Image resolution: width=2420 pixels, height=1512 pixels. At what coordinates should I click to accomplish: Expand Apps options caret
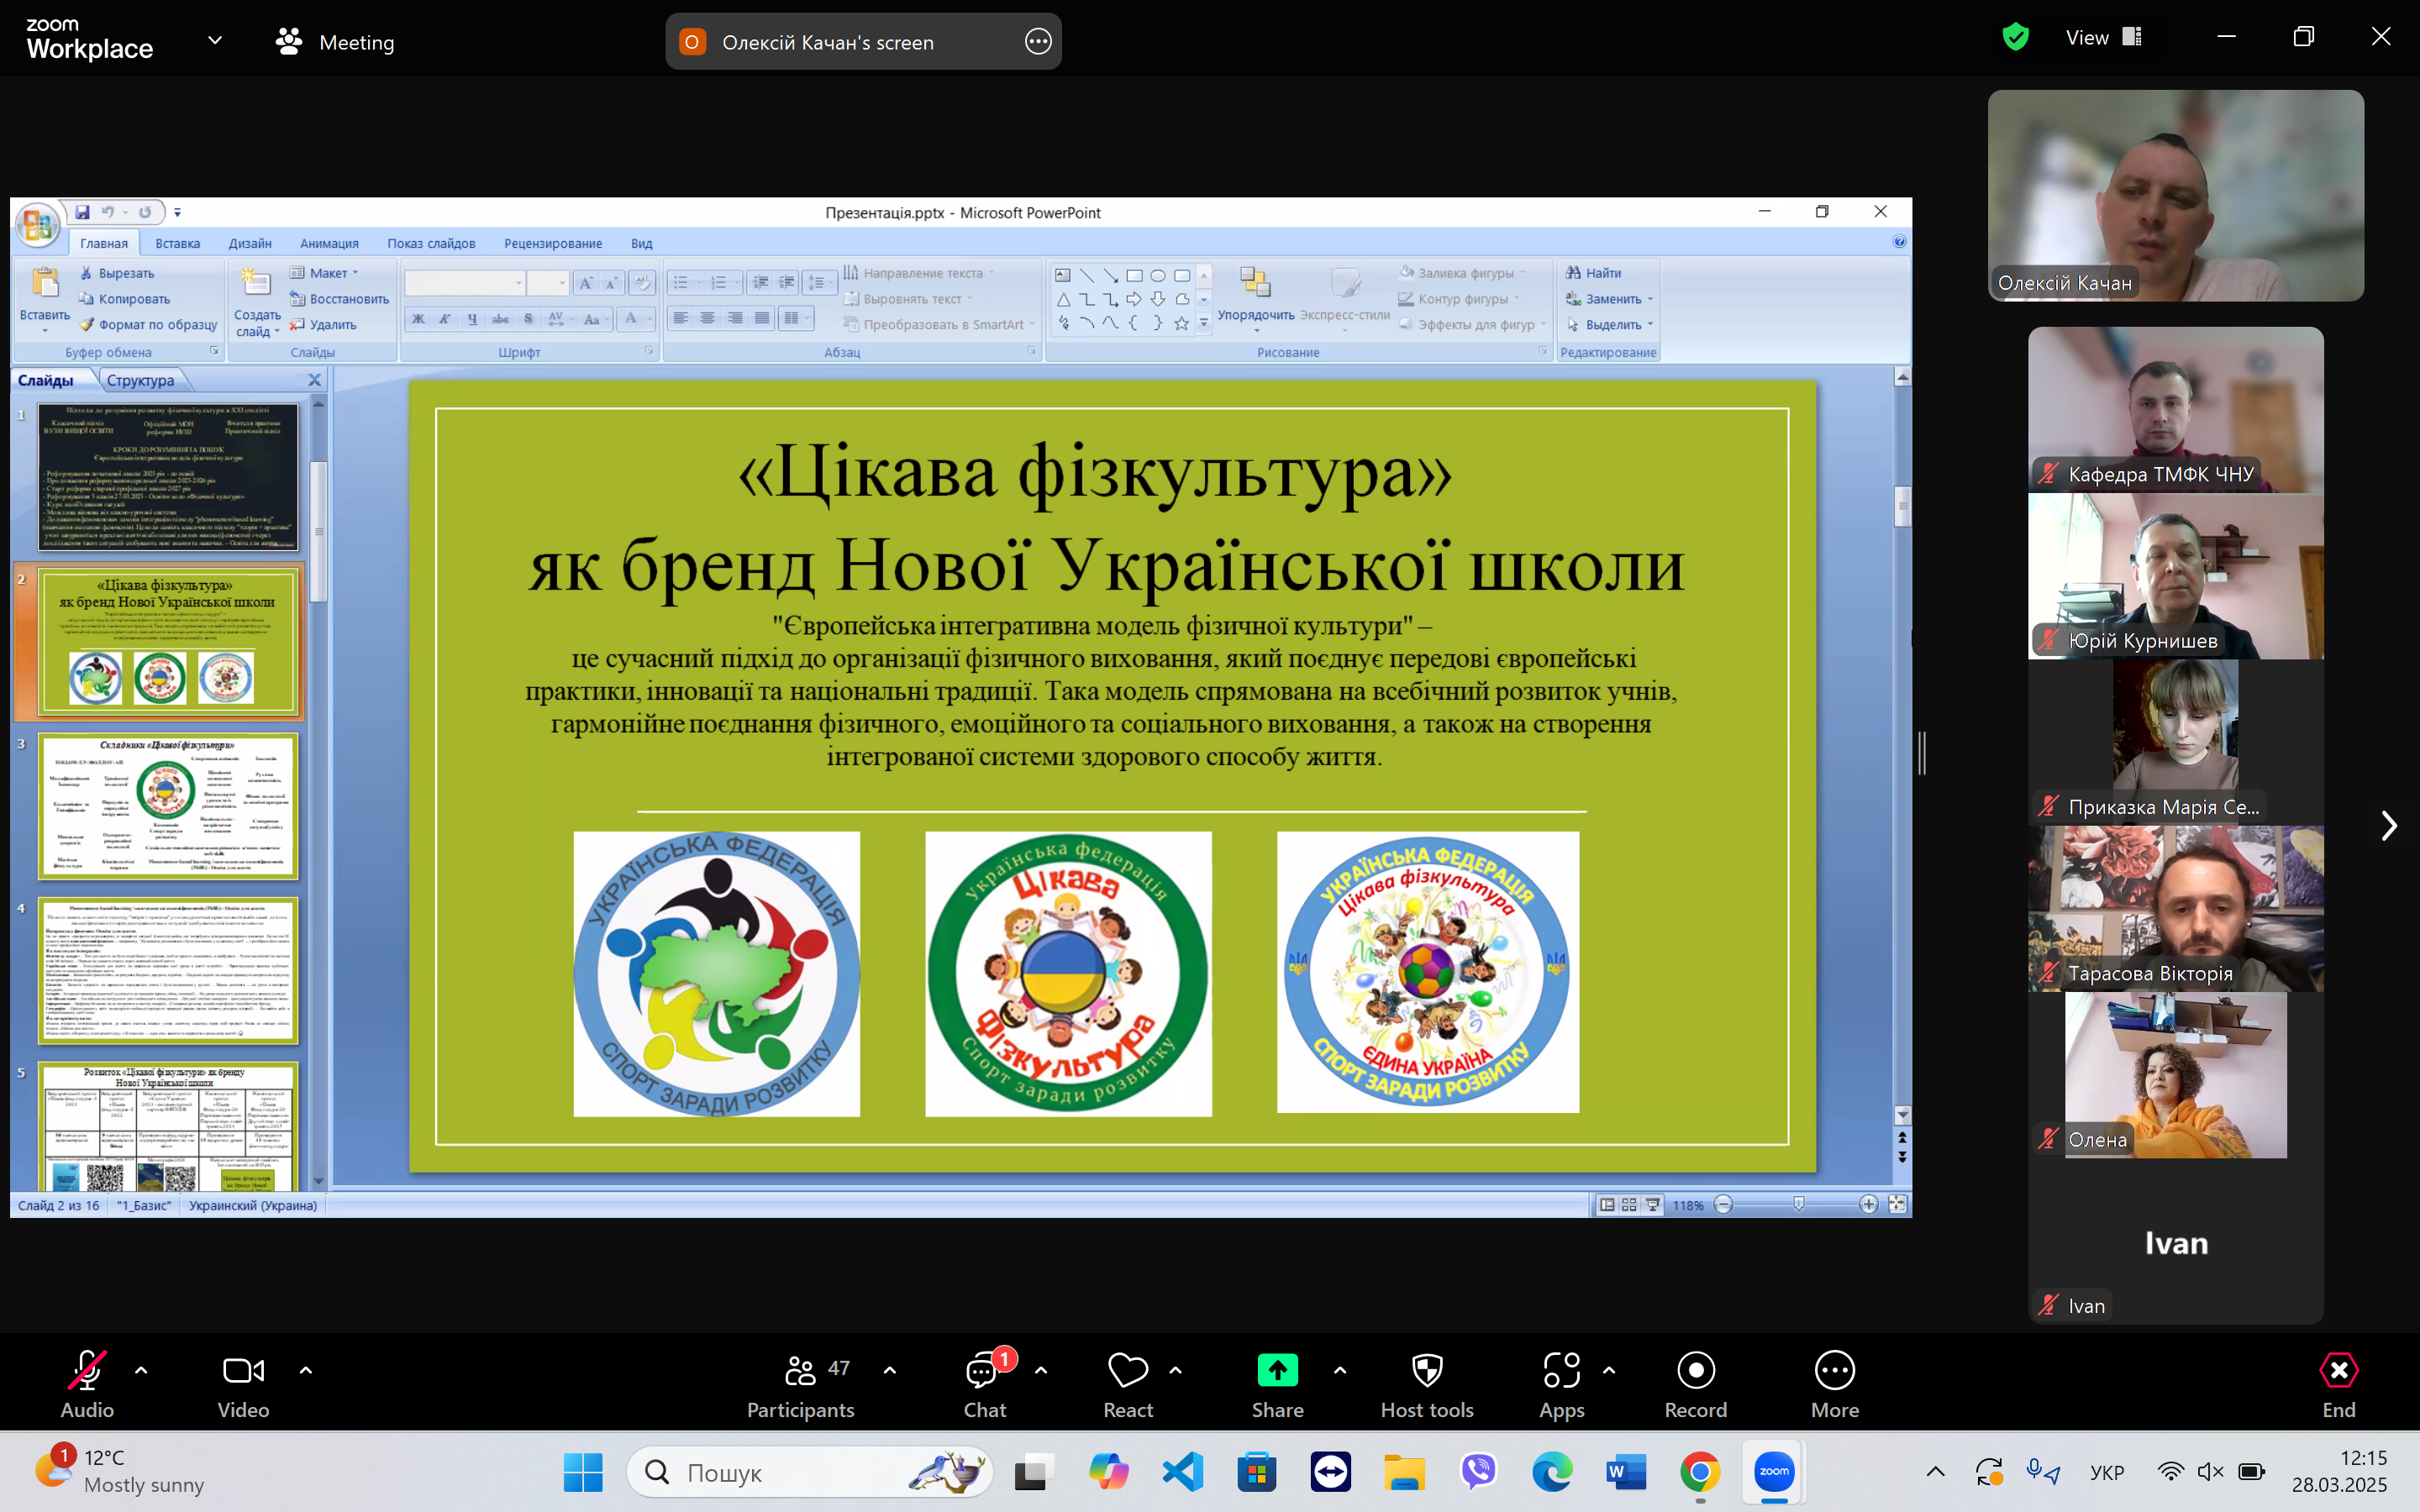(x=1609, y=1371)
